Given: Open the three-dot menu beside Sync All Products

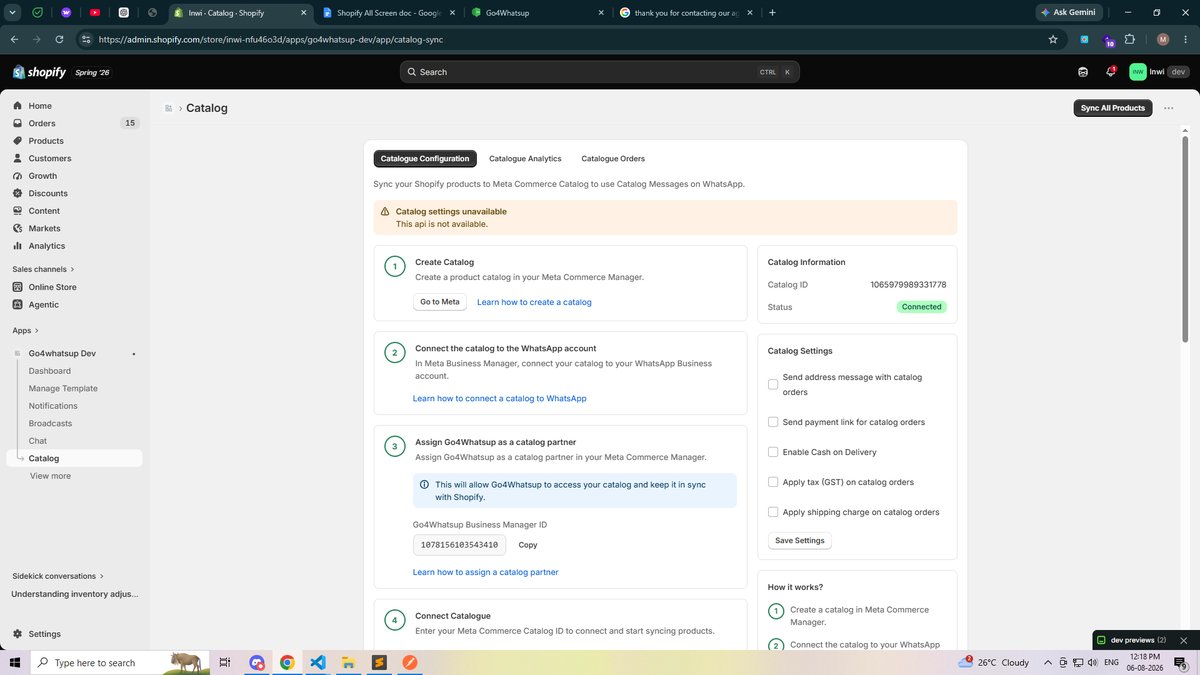Looking at the screenshot, I should (1168, 108).
